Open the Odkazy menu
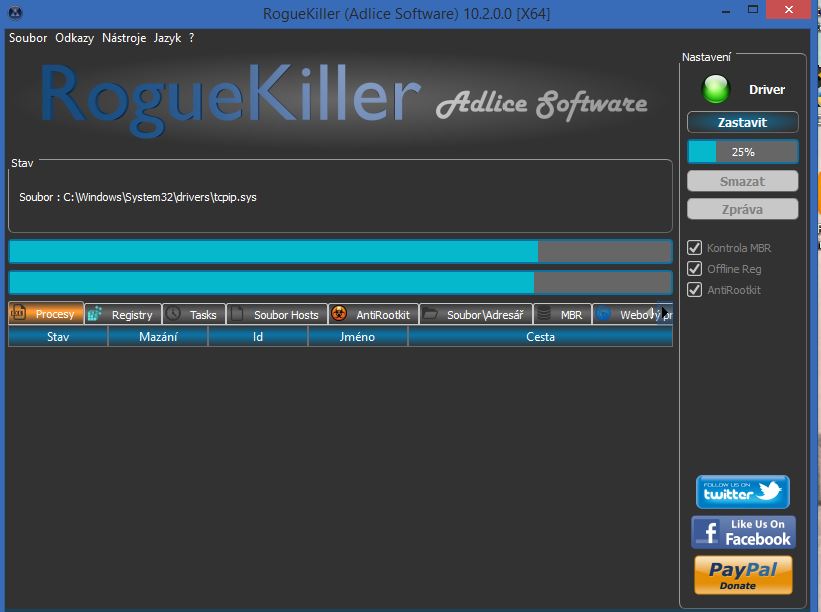The width and height of the screenshot is (821, 612). [x=74, y=38]
